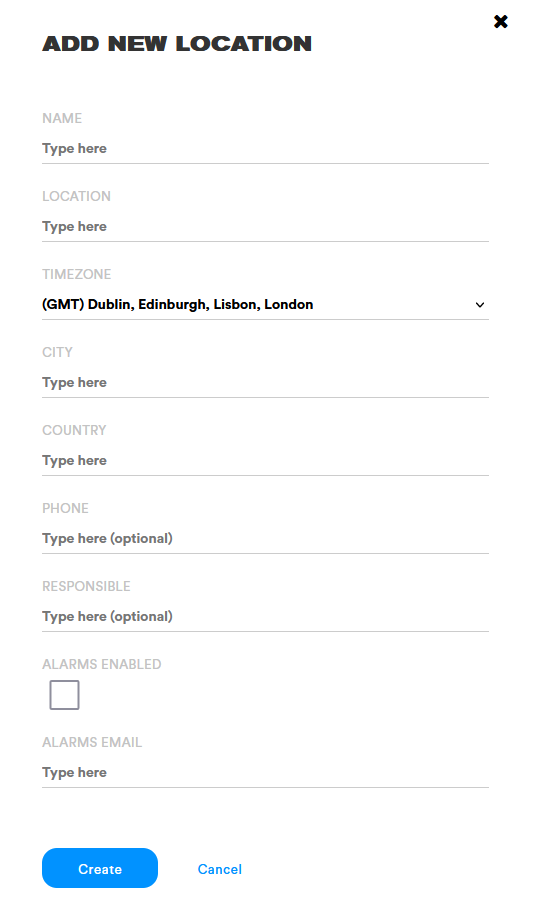
Task: Select the City input field
Action: click(x=265, y=383)
